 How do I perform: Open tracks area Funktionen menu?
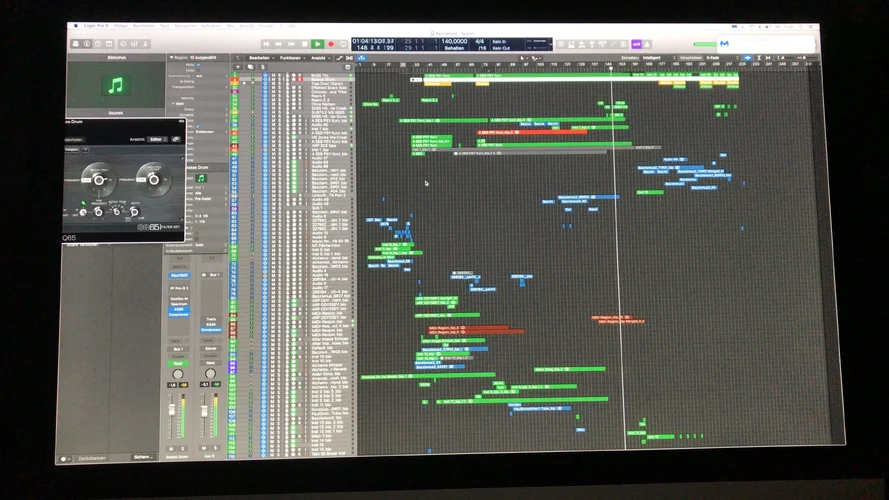292,58
